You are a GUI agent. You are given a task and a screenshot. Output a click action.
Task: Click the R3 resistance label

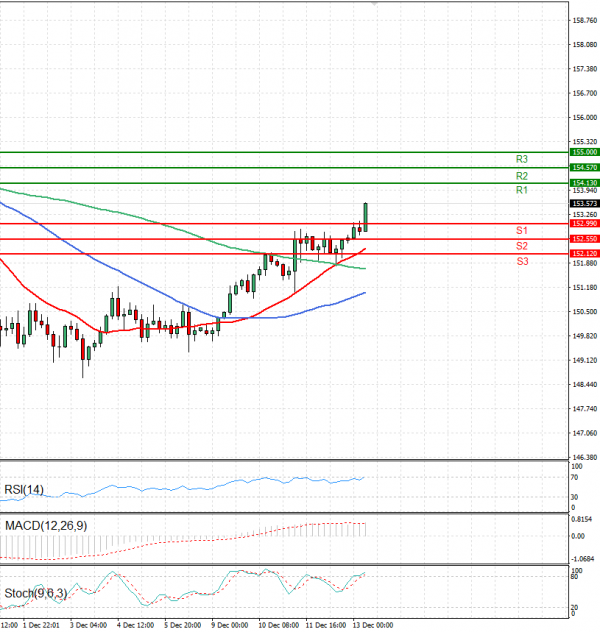point(521,159)
